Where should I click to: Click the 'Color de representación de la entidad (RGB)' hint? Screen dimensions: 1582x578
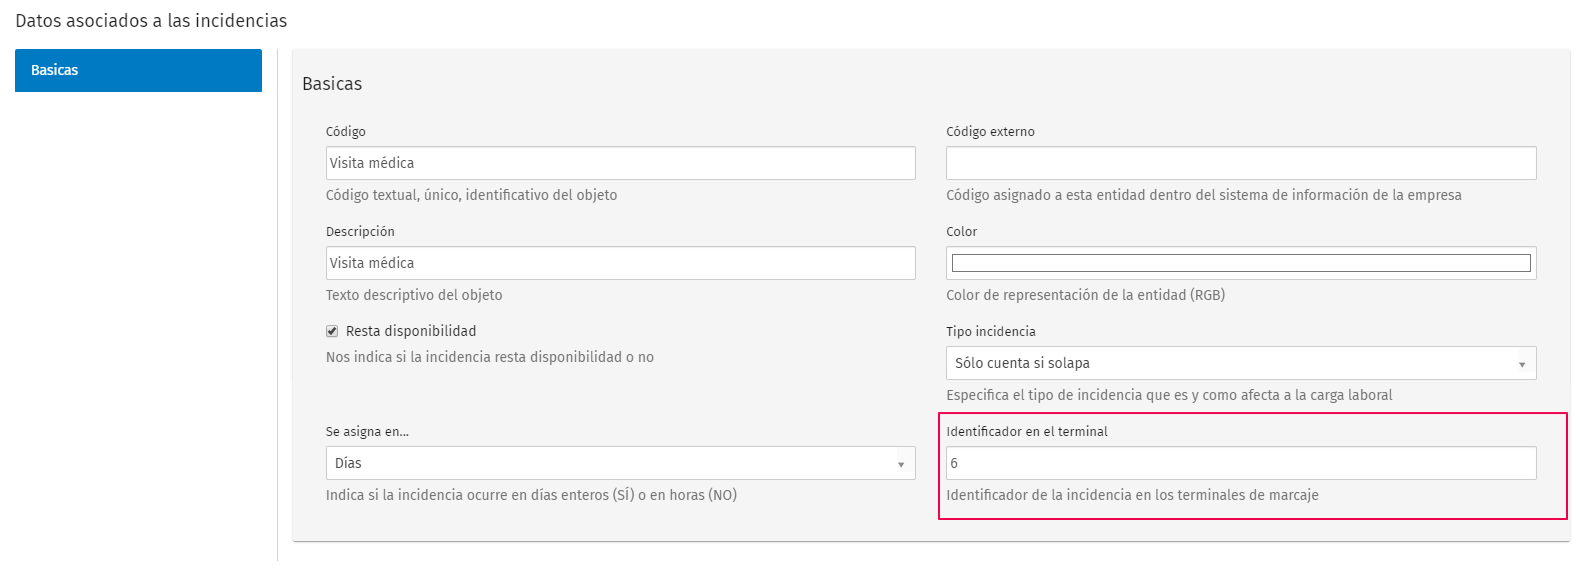click(1085, 295)
